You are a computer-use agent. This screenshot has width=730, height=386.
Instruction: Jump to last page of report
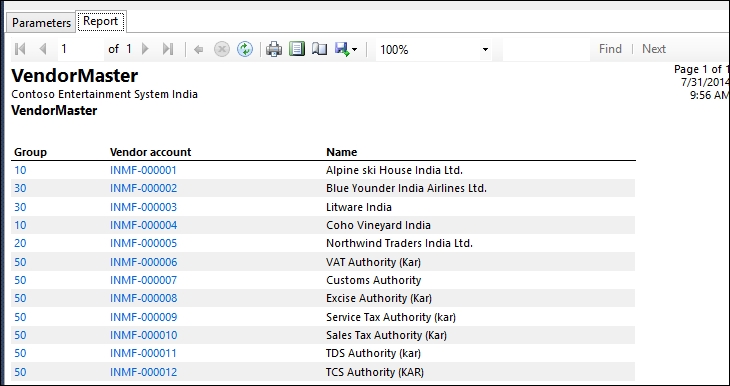(168, 49)
